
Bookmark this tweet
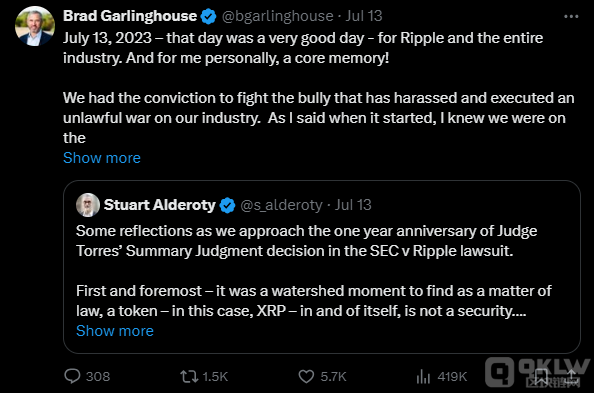pyautogui.click(x=541, y=376)
